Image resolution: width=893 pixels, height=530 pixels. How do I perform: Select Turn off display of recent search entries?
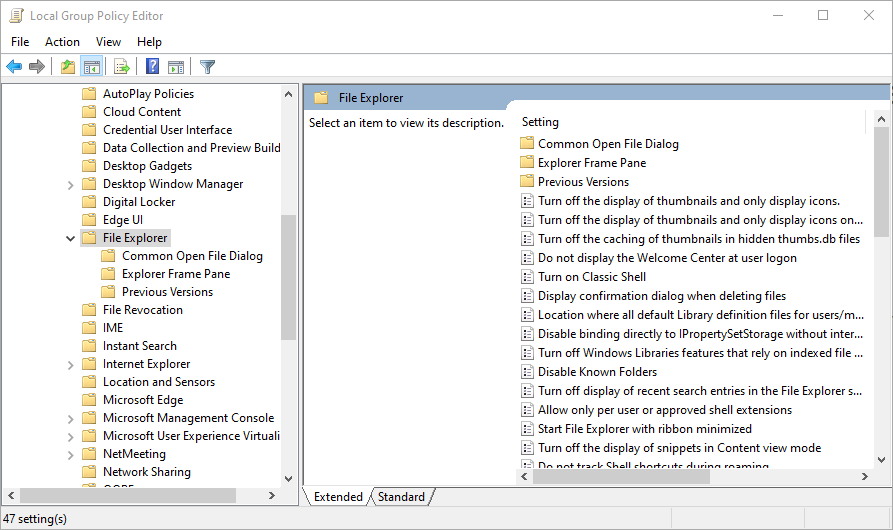(x=700, y=391)
